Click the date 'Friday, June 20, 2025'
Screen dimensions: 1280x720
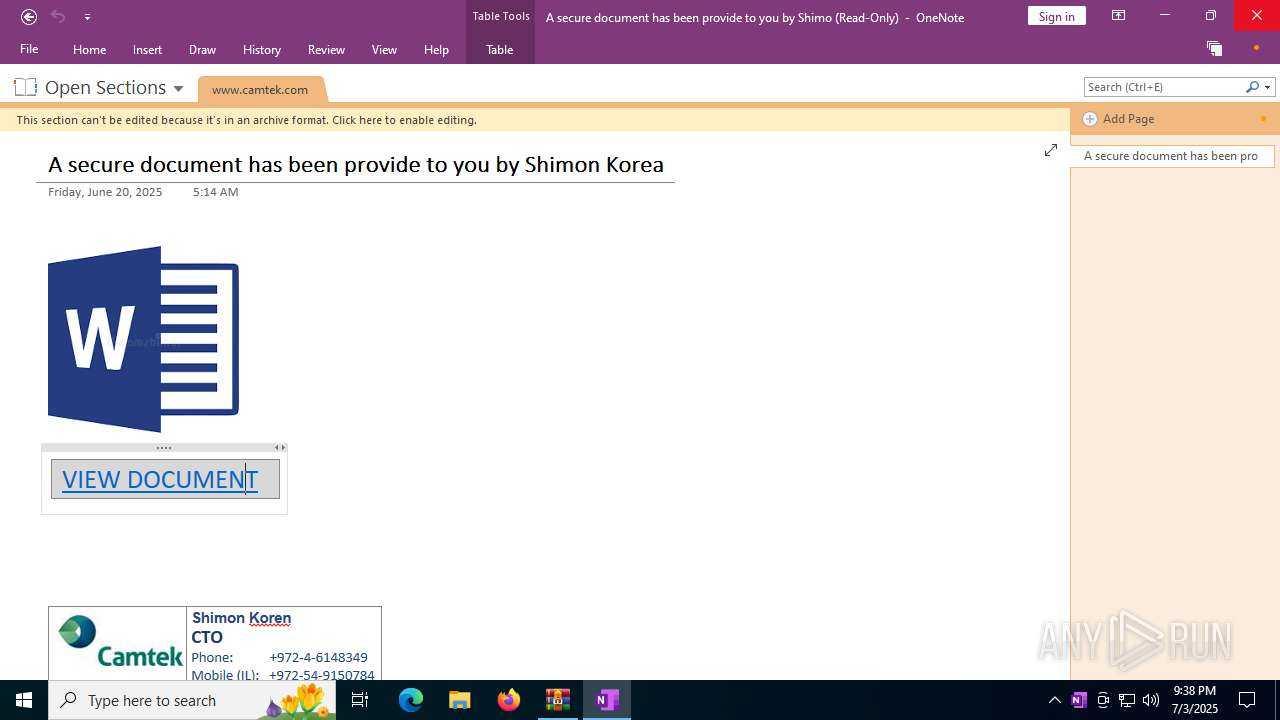(x=105, y=192)
